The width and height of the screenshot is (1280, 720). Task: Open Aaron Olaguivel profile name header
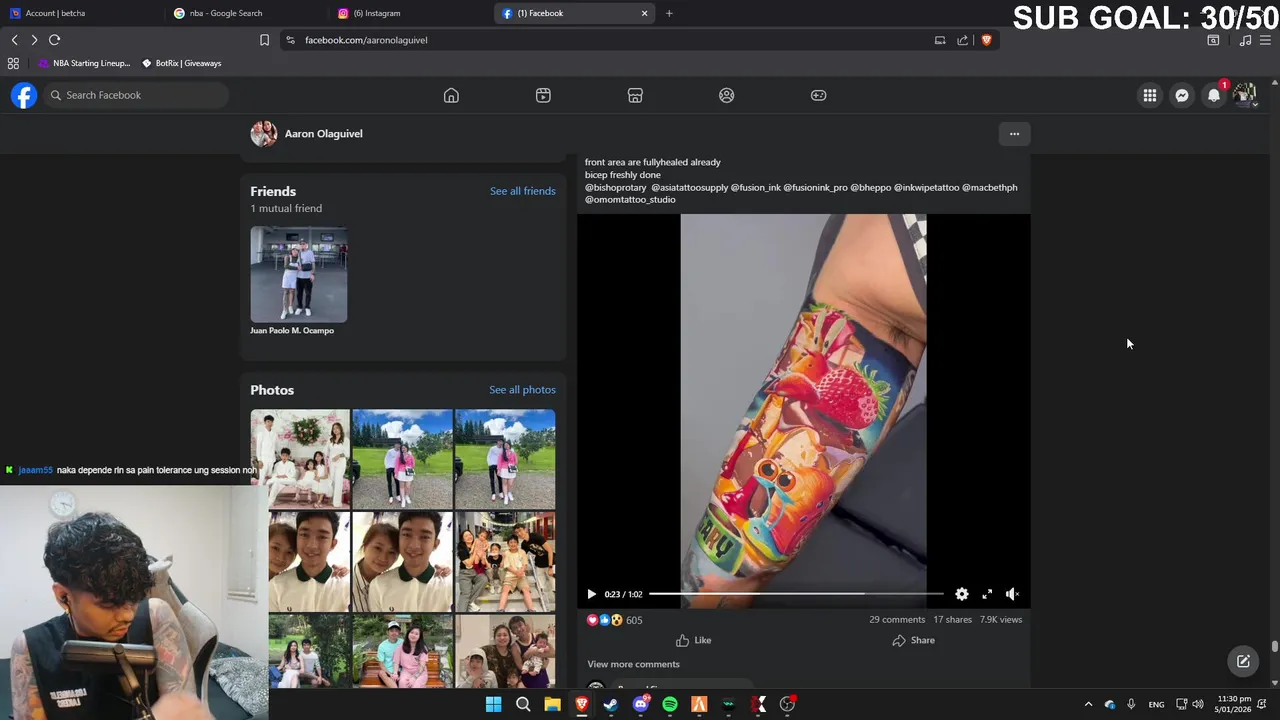coord(323,134)
